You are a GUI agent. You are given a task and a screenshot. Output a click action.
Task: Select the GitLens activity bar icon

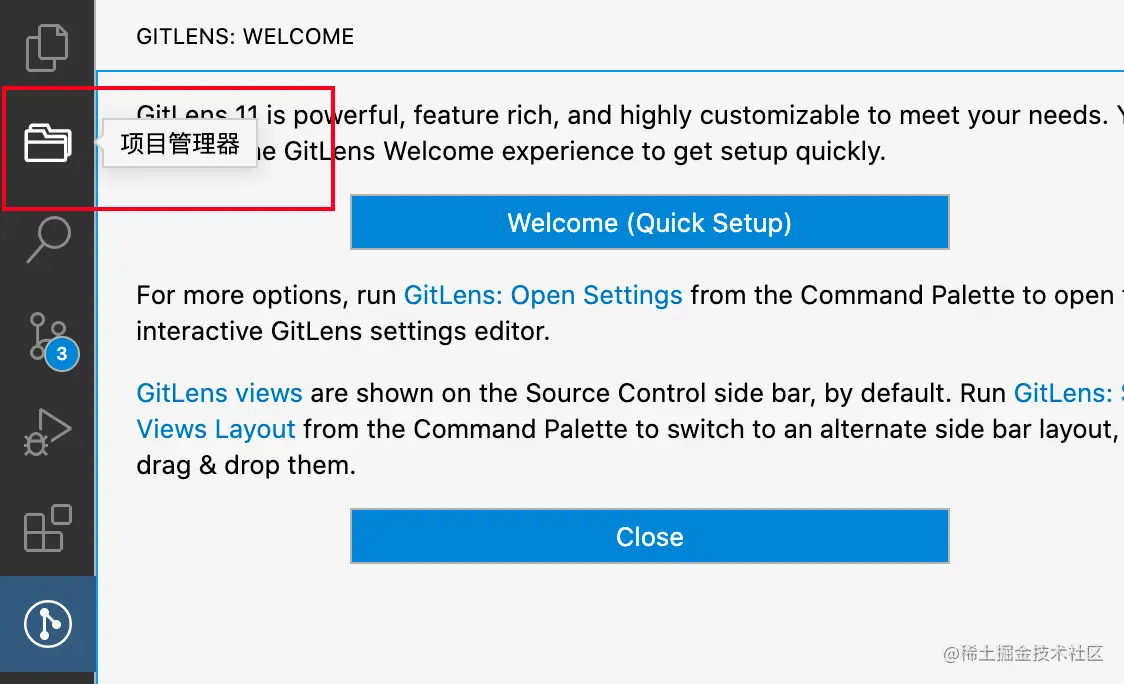point(47,624)
